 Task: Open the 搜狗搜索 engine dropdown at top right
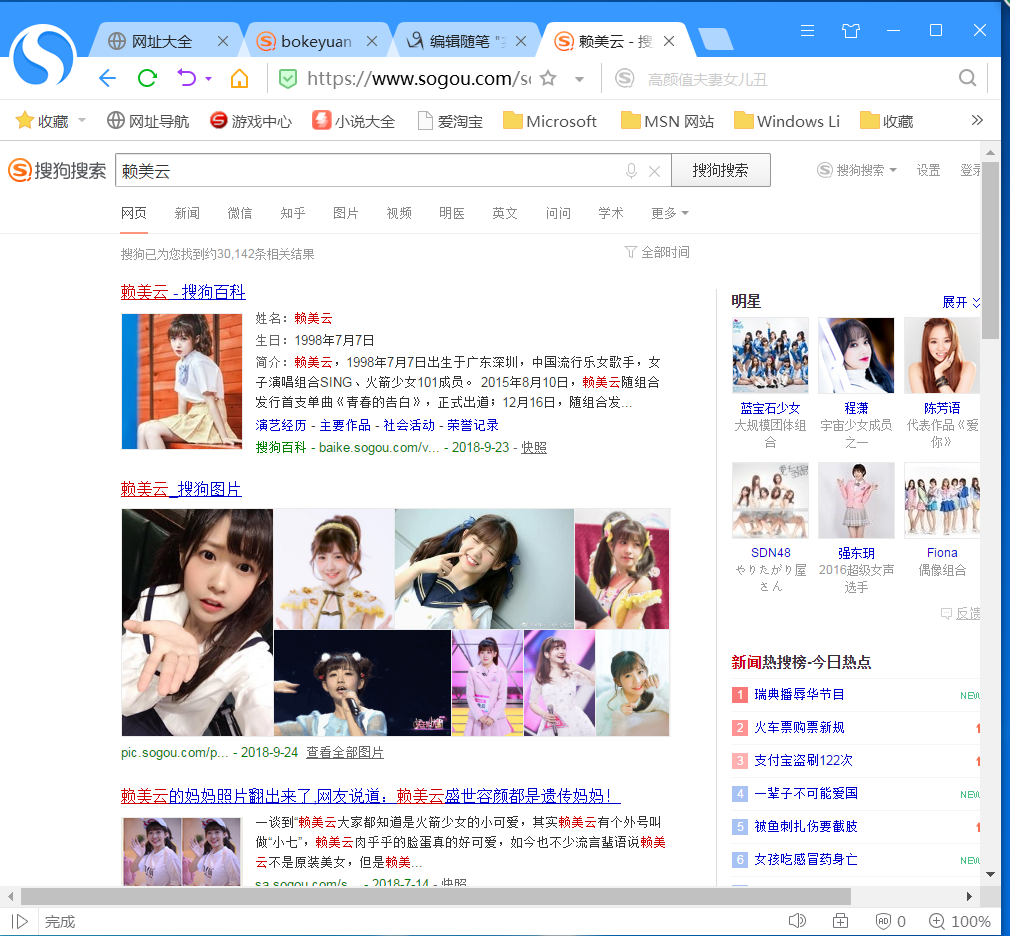click(x=857, y=170)
